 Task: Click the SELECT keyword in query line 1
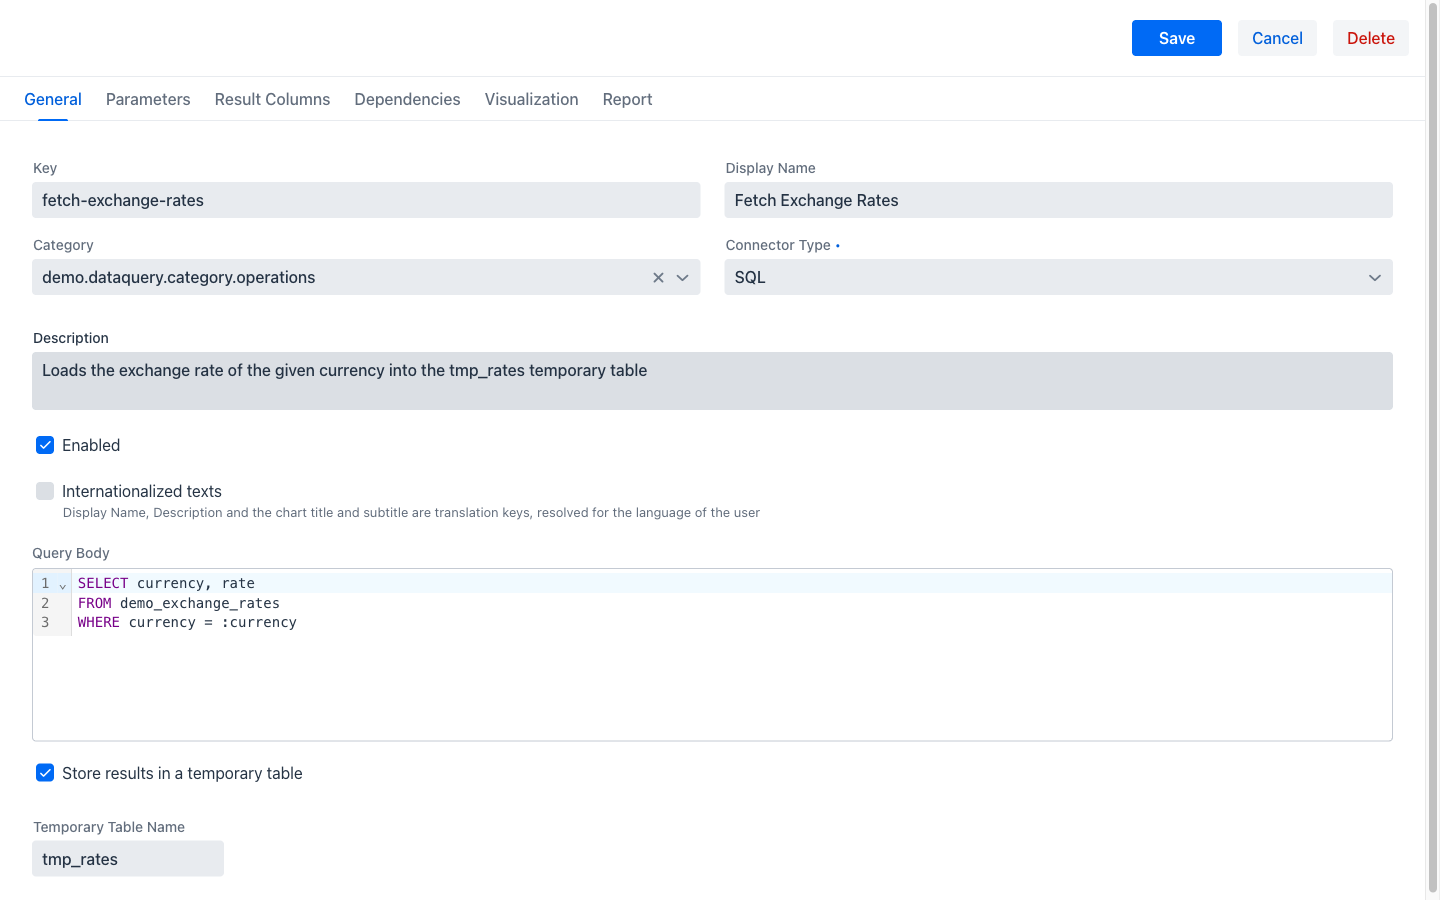click(103, 583)
